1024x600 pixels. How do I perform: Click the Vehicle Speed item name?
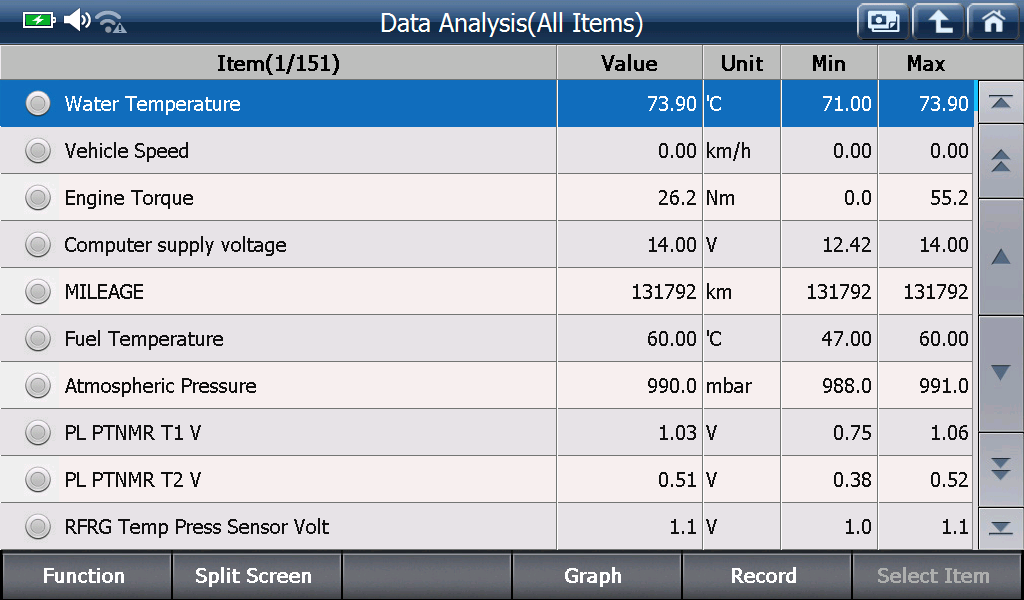126,151
